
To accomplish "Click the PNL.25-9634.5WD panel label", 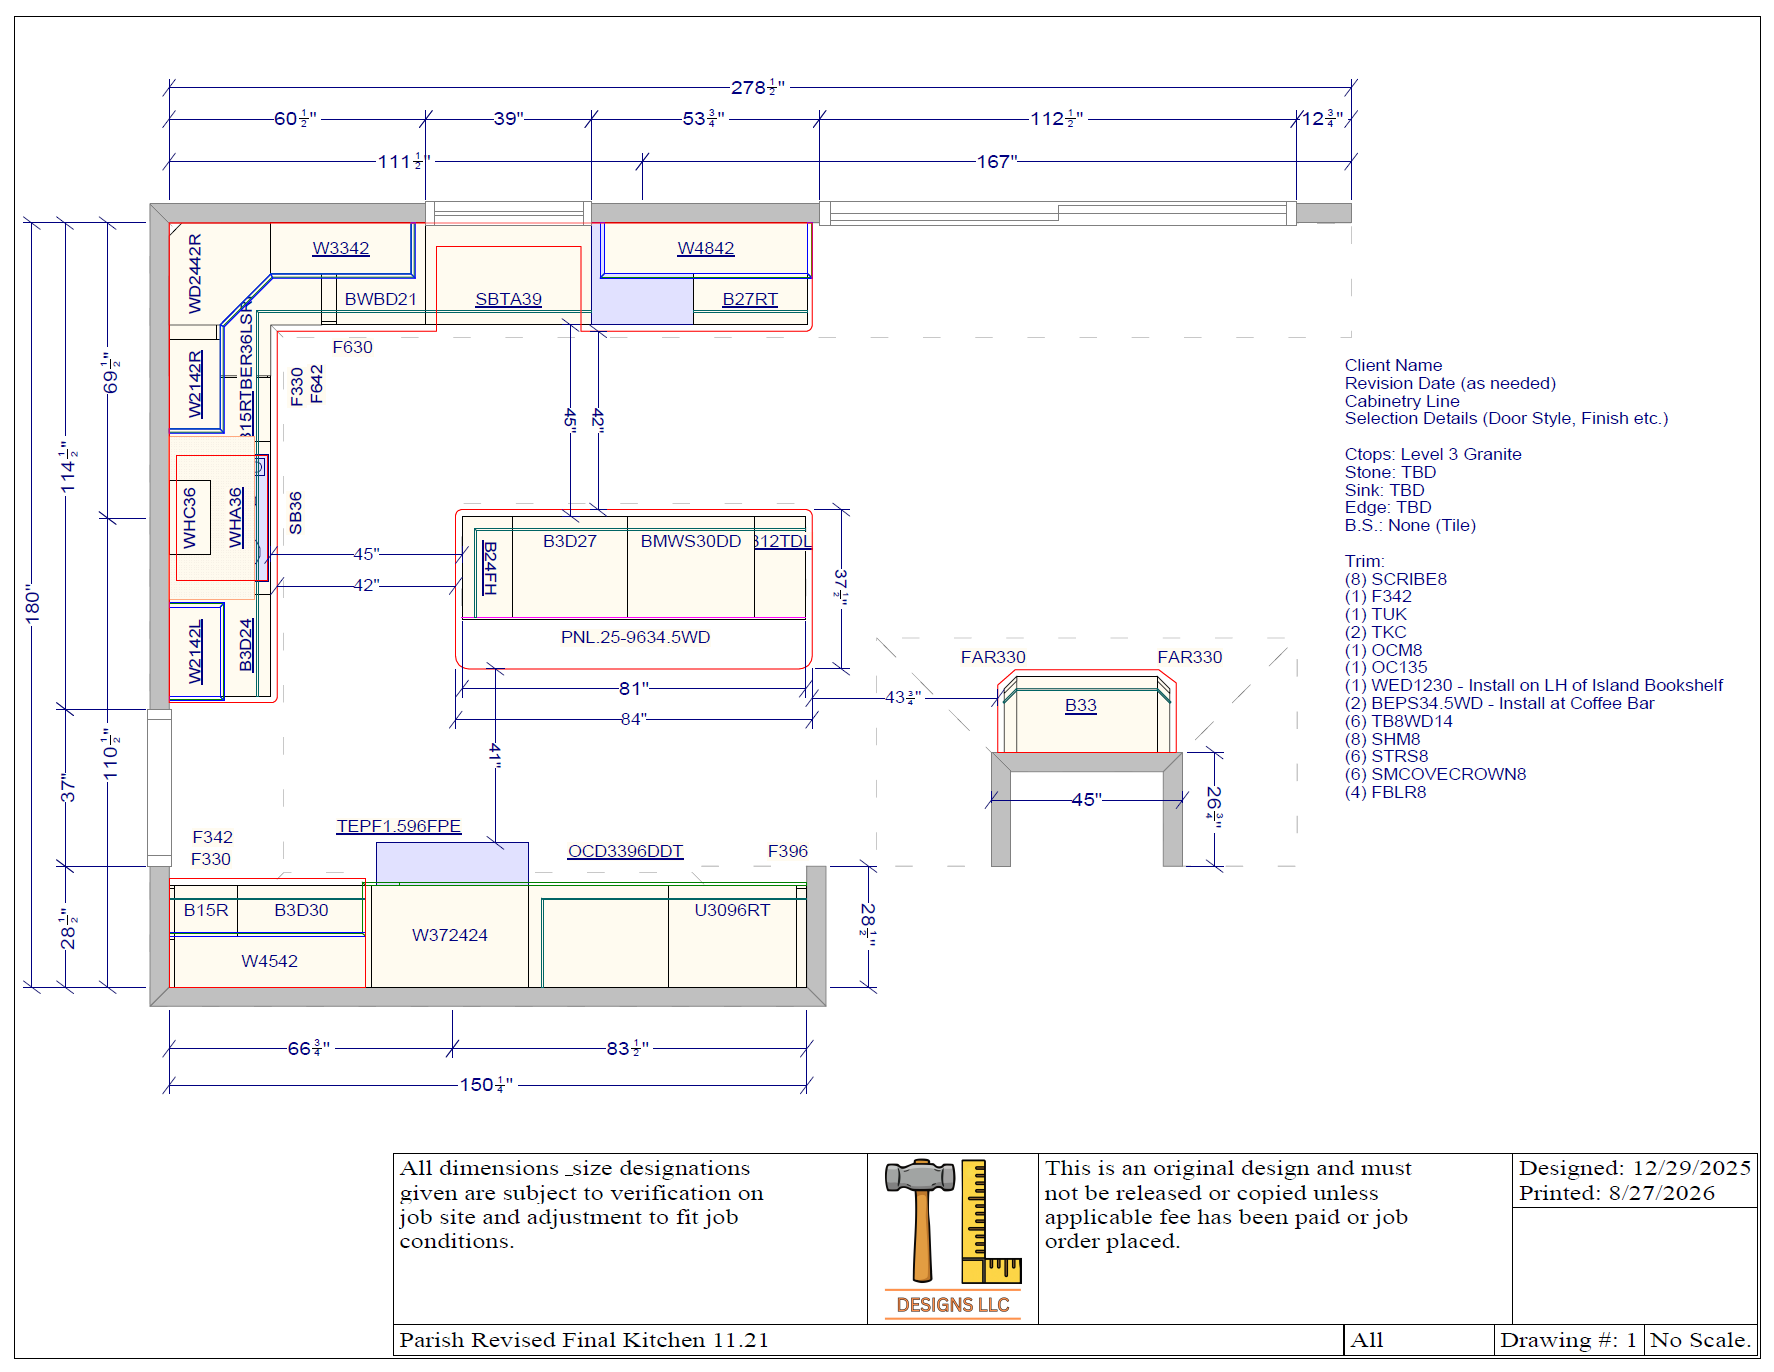I will pyautogui.click(x=635, y=637).
